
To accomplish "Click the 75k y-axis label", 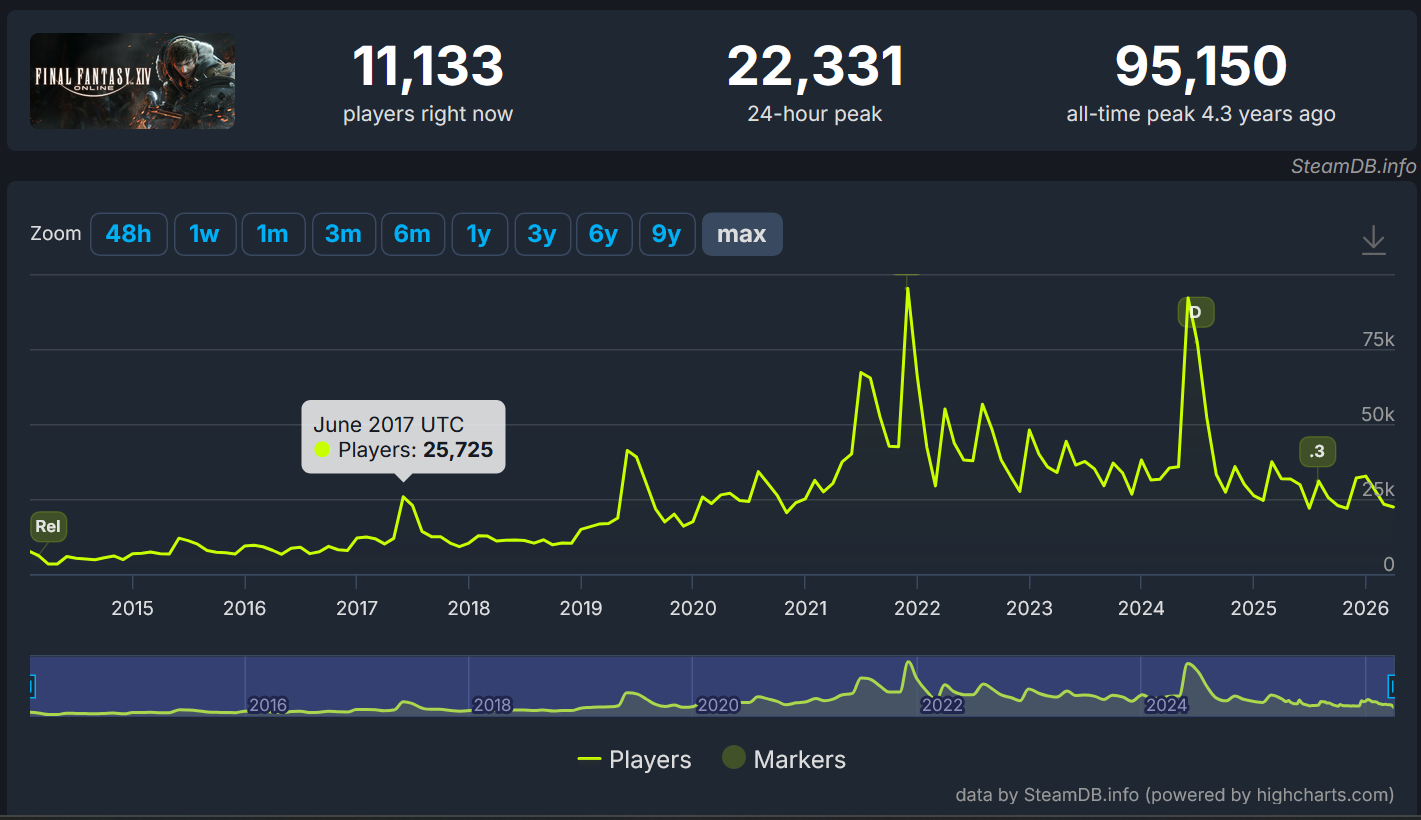I will [1378, 340].
